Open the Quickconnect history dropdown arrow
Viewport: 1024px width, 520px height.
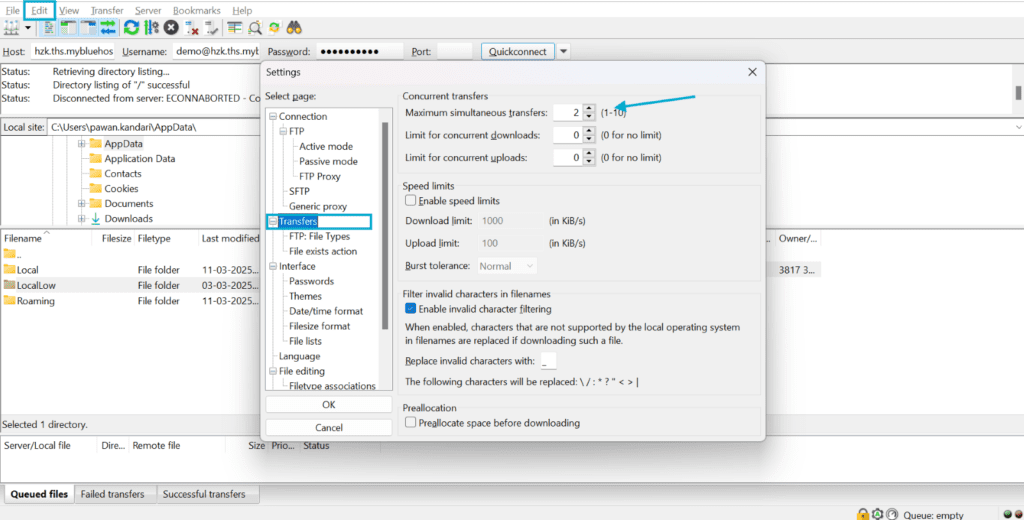(563, 52)
